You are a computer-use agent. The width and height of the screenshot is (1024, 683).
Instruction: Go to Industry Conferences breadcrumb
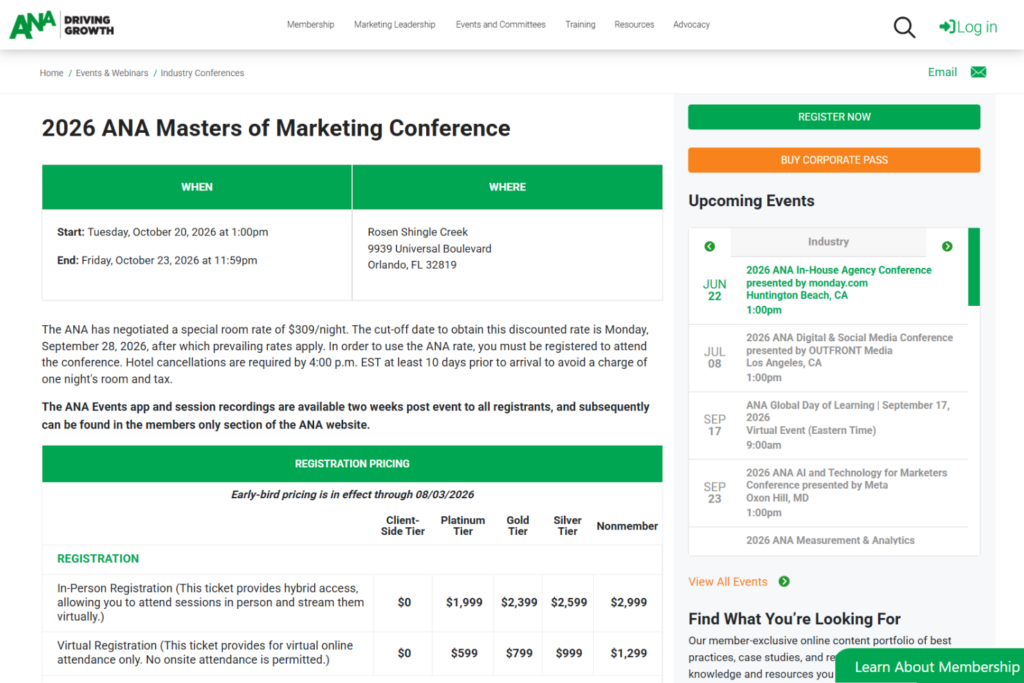[x=202, y=73]
